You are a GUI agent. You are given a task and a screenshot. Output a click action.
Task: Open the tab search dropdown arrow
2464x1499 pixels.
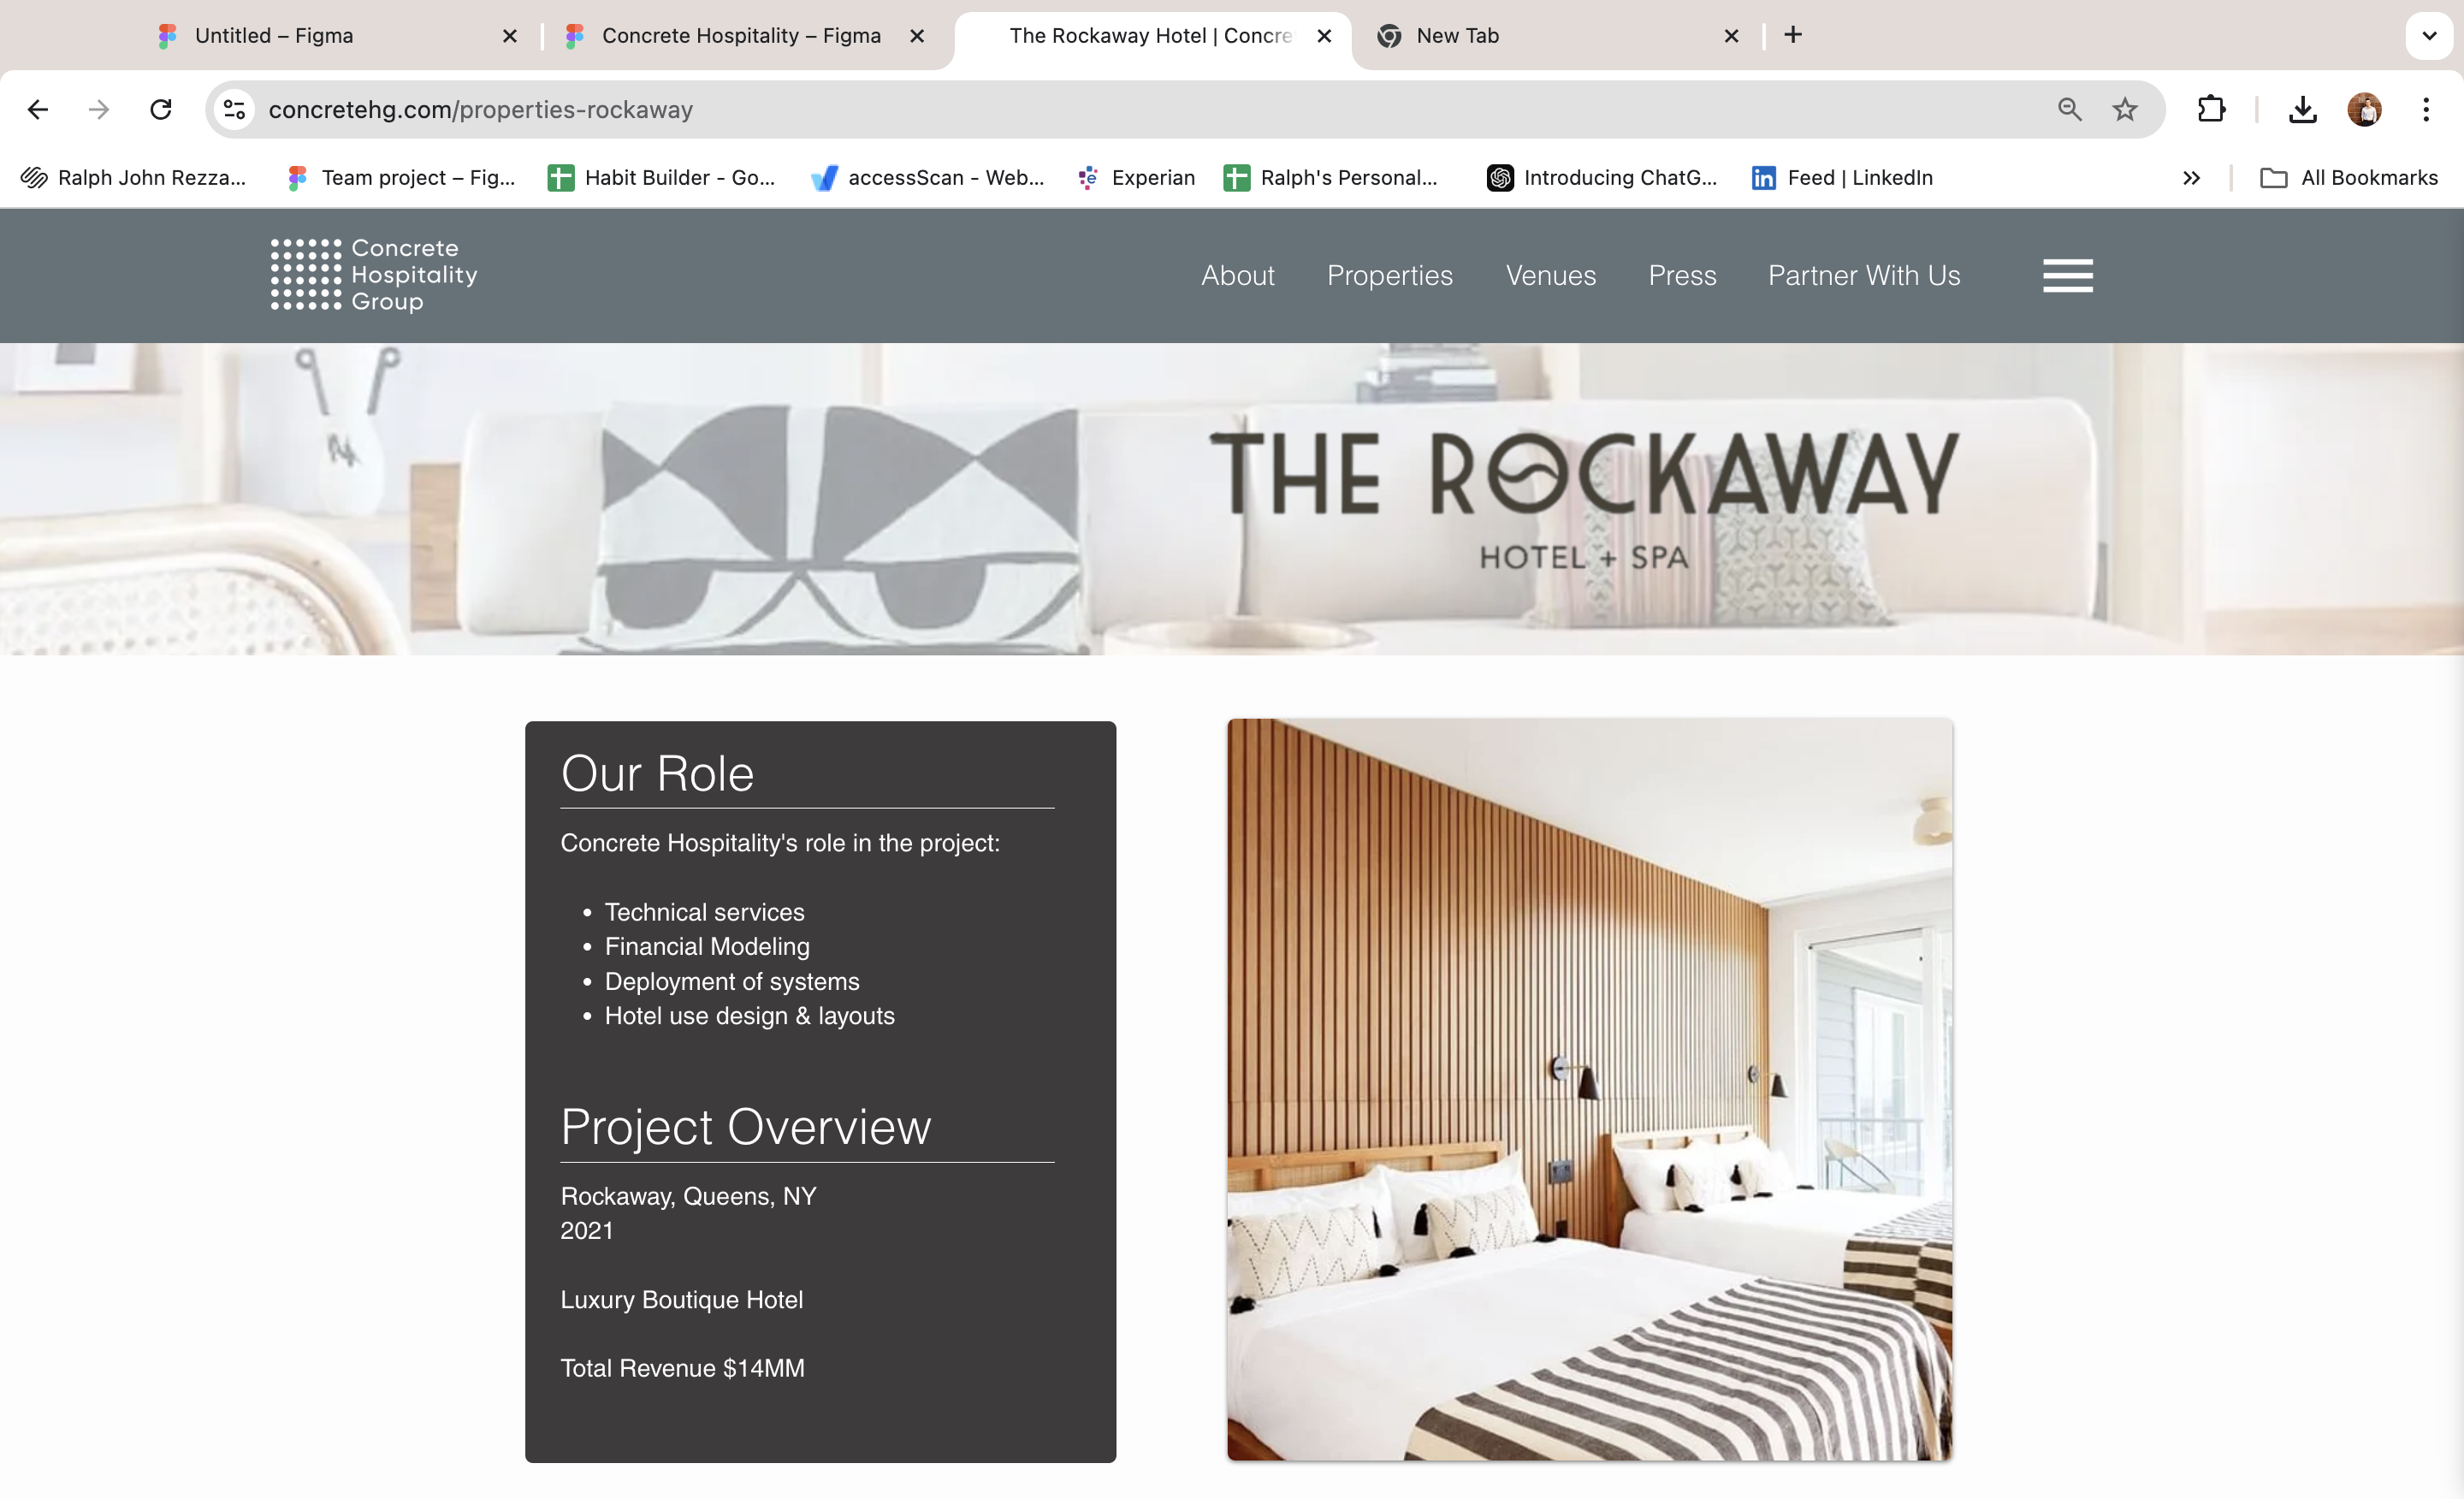2428,36
